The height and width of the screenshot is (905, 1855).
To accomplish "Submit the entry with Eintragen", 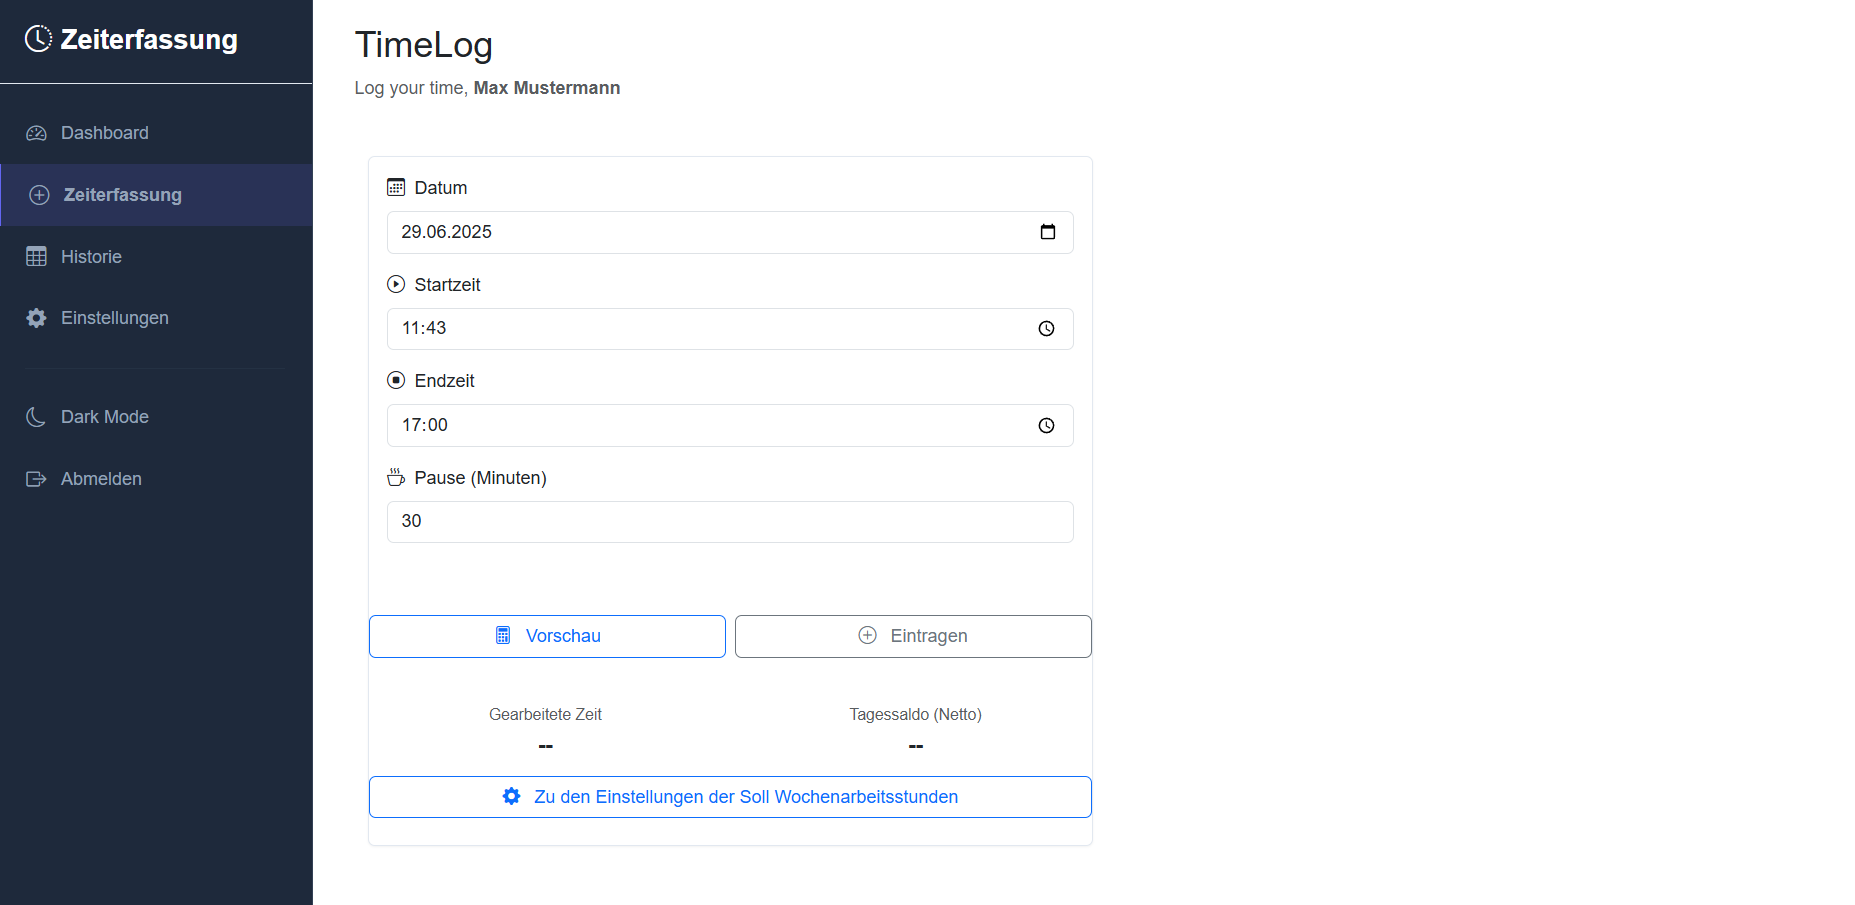I will pos(912,636).
